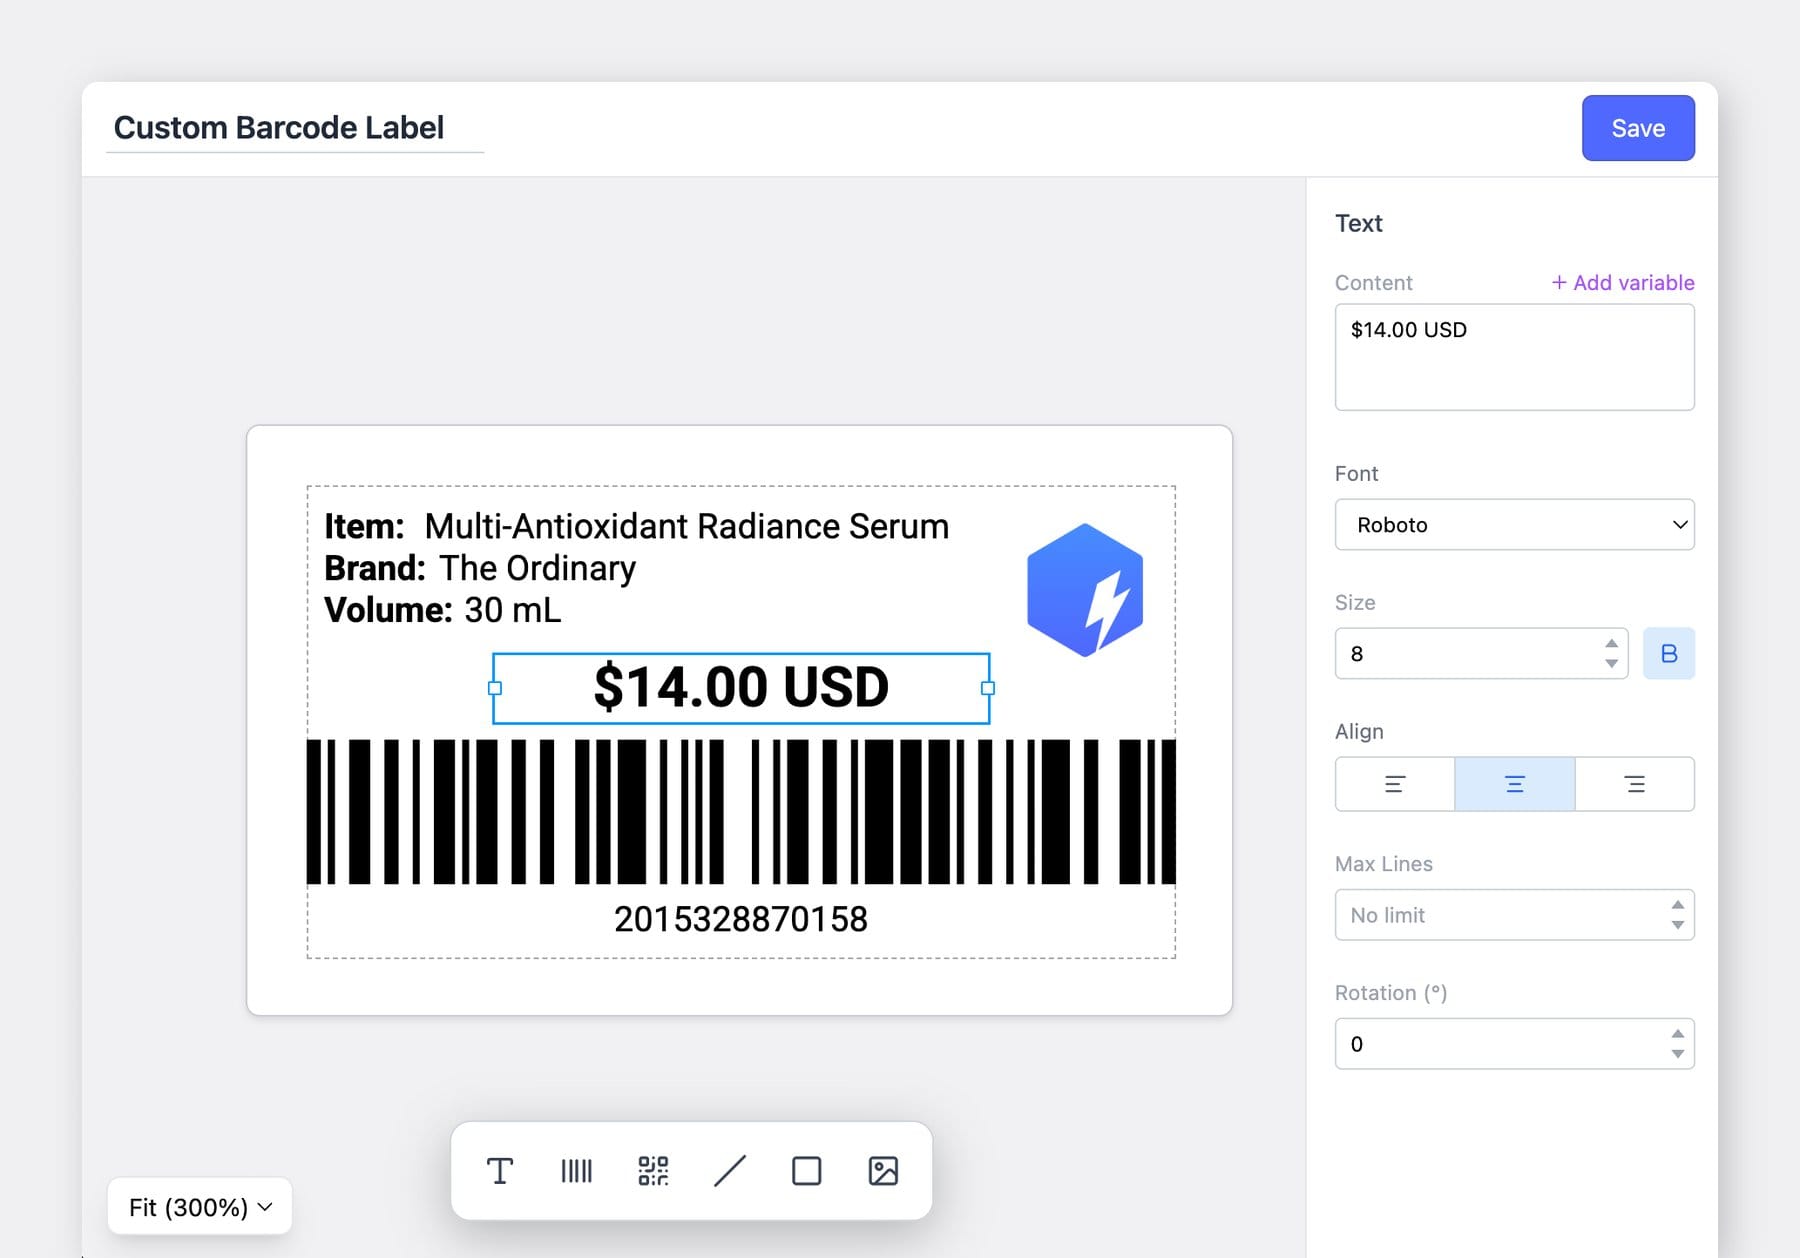This screenshot has width=1800, height=1258.
Task: Select the $14.00 USD text on the label
Action: (740, 687)
